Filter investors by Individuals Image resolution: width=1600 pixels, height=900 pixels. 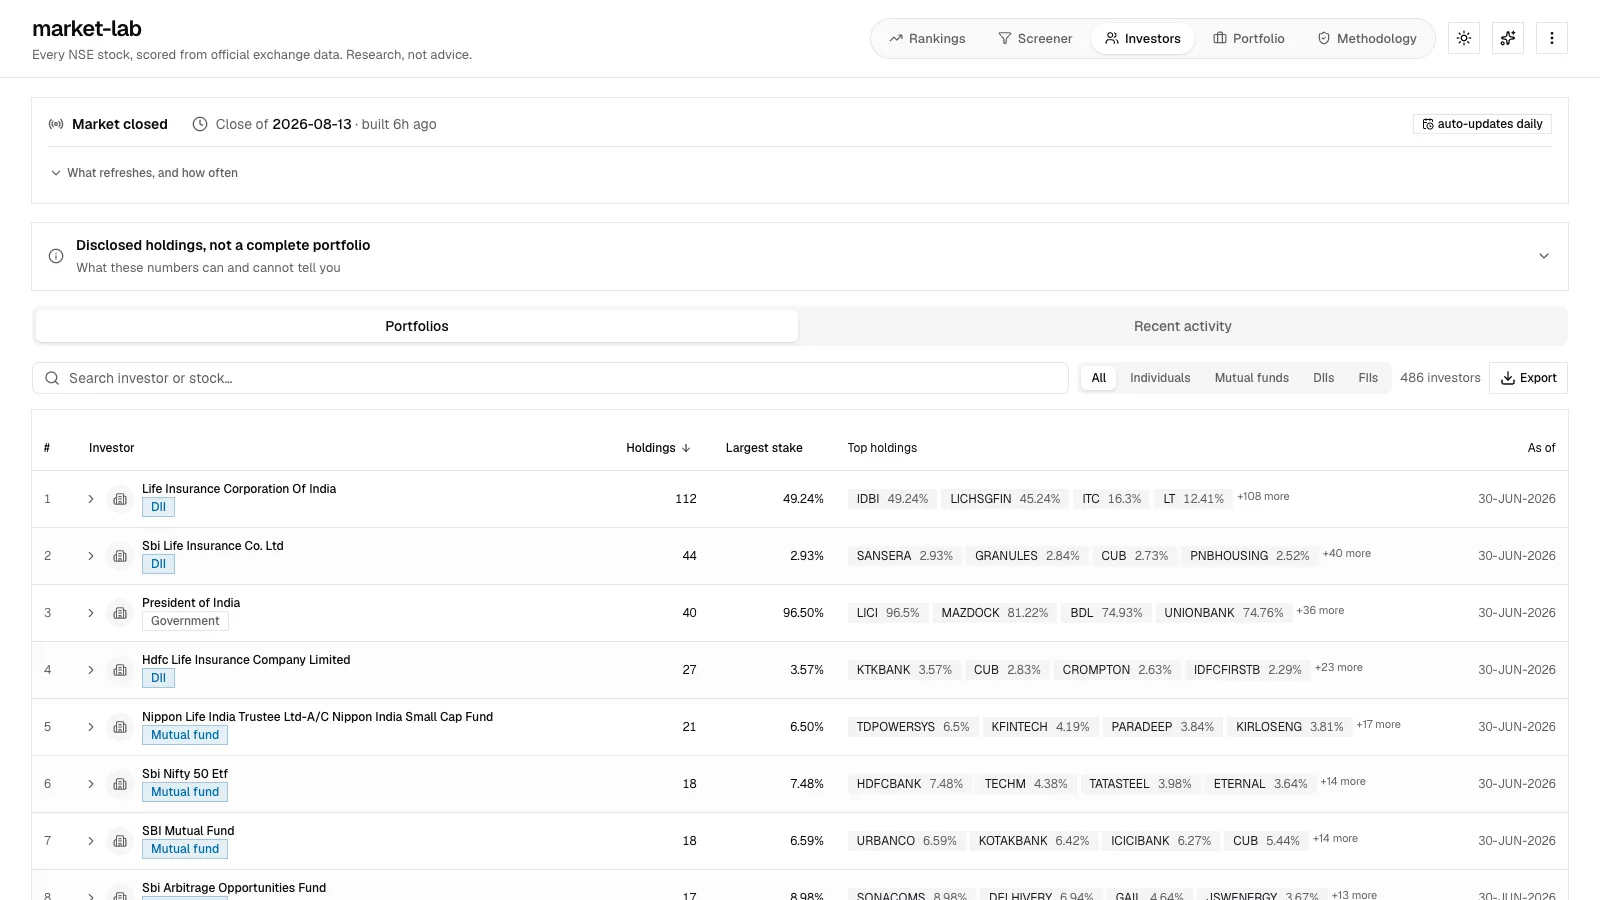point(1160,378)
